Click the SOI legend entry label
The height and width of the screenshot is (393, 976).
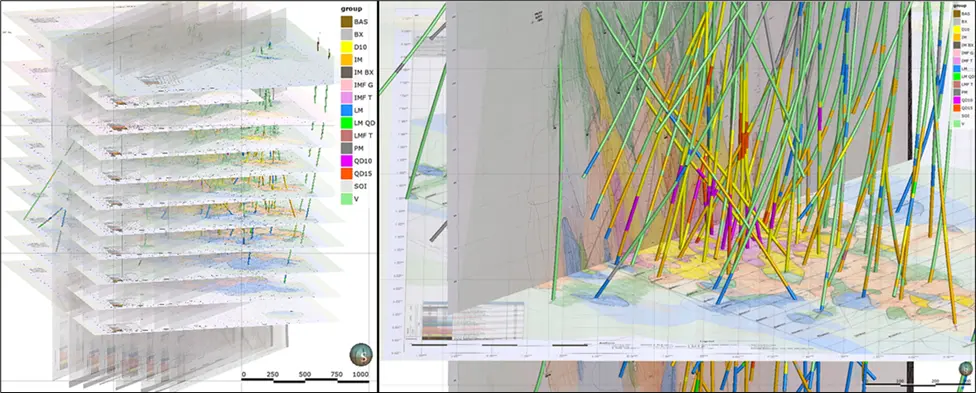point(363,187)
